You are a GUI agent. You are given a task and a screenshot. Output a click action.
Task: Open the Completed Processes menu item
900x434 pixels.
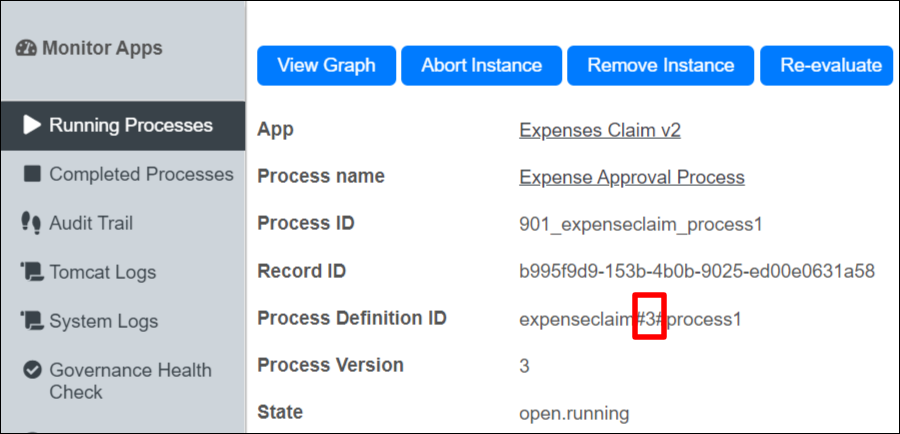(123, 175)
